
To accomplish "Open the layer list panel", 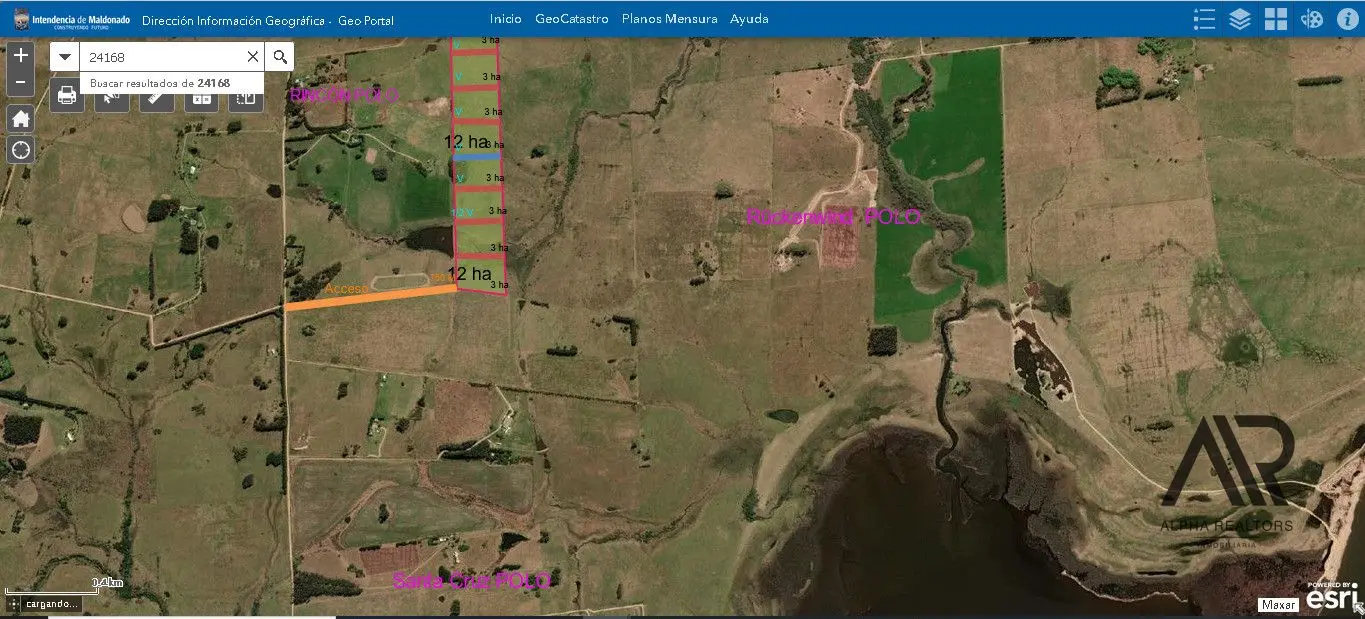I will [x=1240, y=19].
